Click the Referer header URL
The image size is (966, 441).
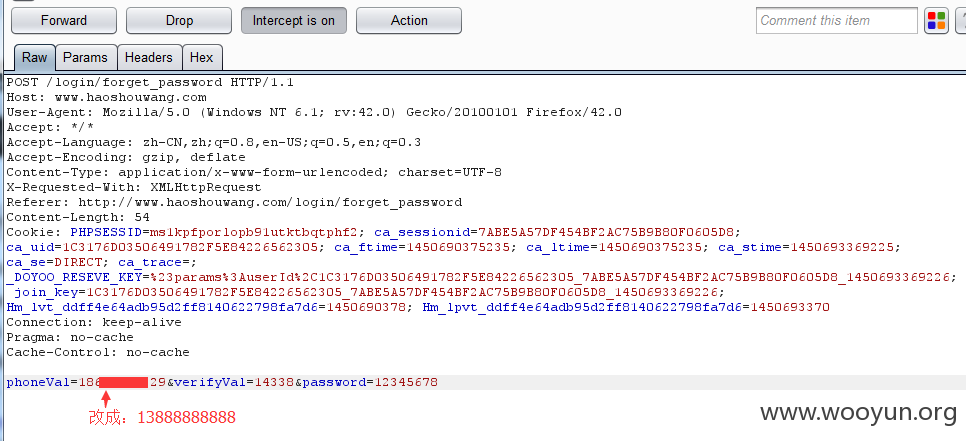270,203
